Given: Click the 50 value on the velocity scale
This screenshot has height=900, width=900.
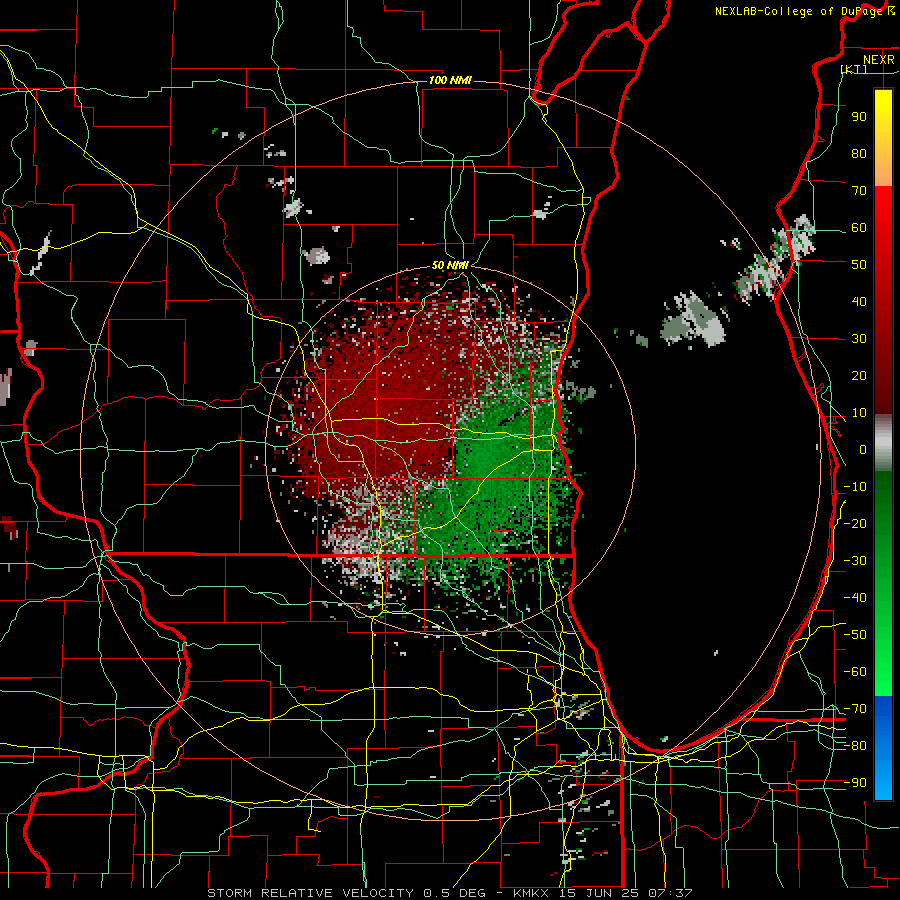Looking at the screenshot, I should click(x=859, y=265).
